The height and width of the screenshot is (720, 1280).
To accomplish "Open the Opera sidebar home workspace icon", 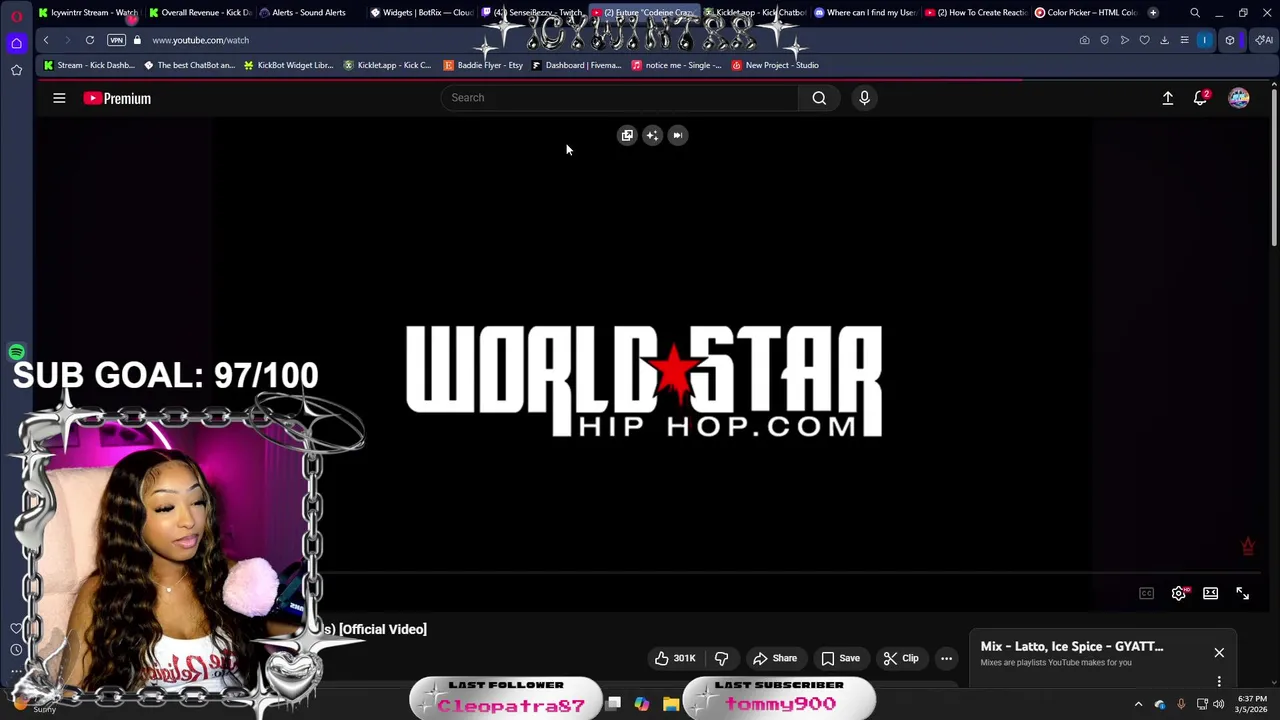I will pos(16,43).
